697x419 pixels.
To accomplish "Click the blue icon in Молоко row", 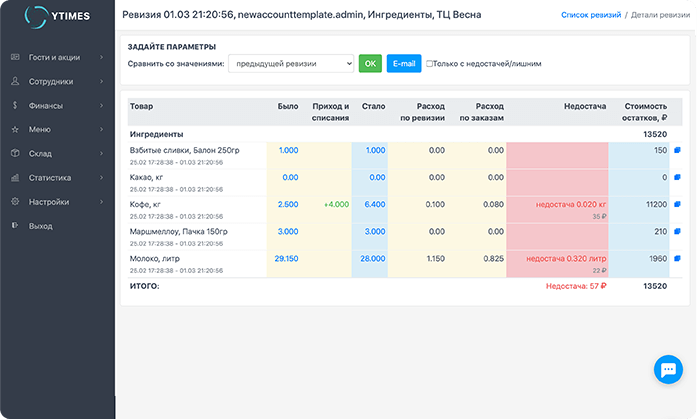I will (677, 258).
